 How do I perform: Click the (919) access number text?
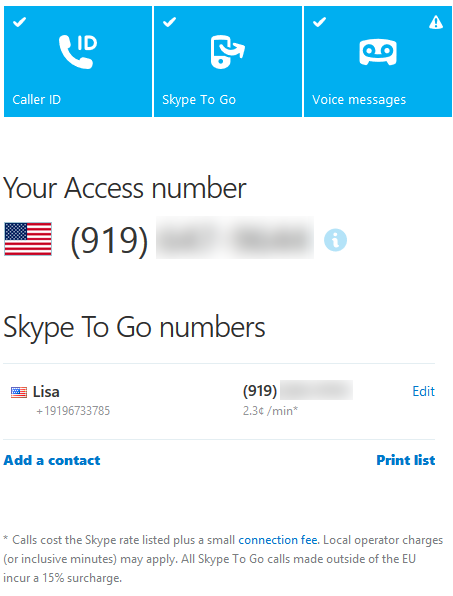[x=109, y=241]
